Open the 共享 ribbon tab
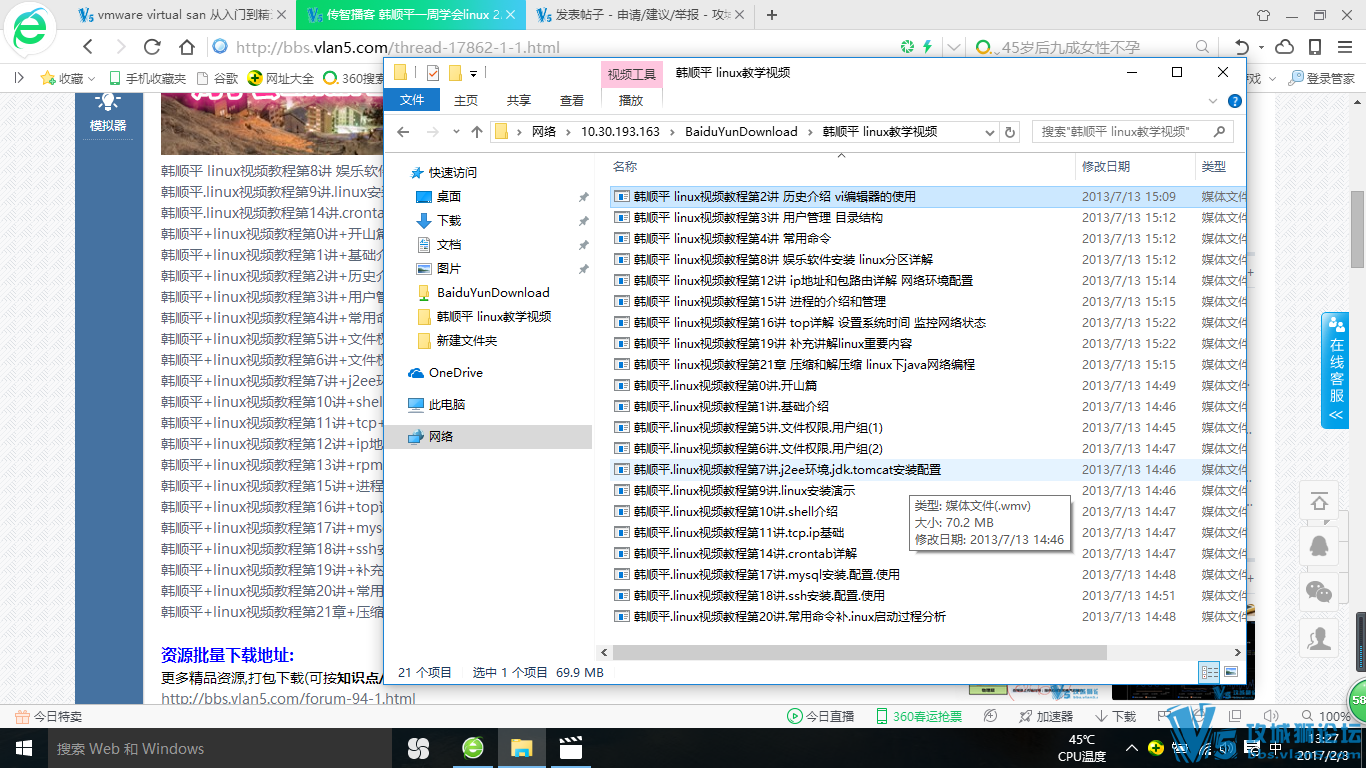The width and height of the screenshot is (1366, 768). 519,100
